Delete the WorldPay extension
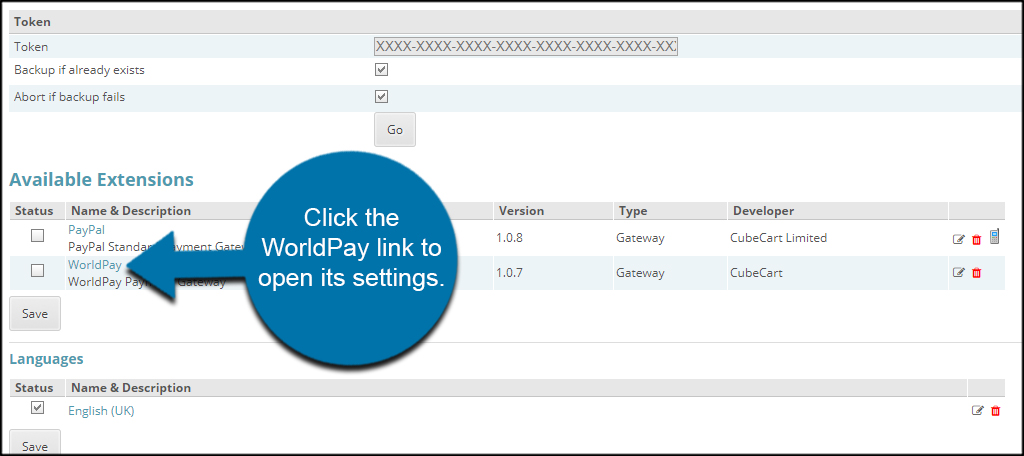1024x456 pixels. click(x=976, y=272)
